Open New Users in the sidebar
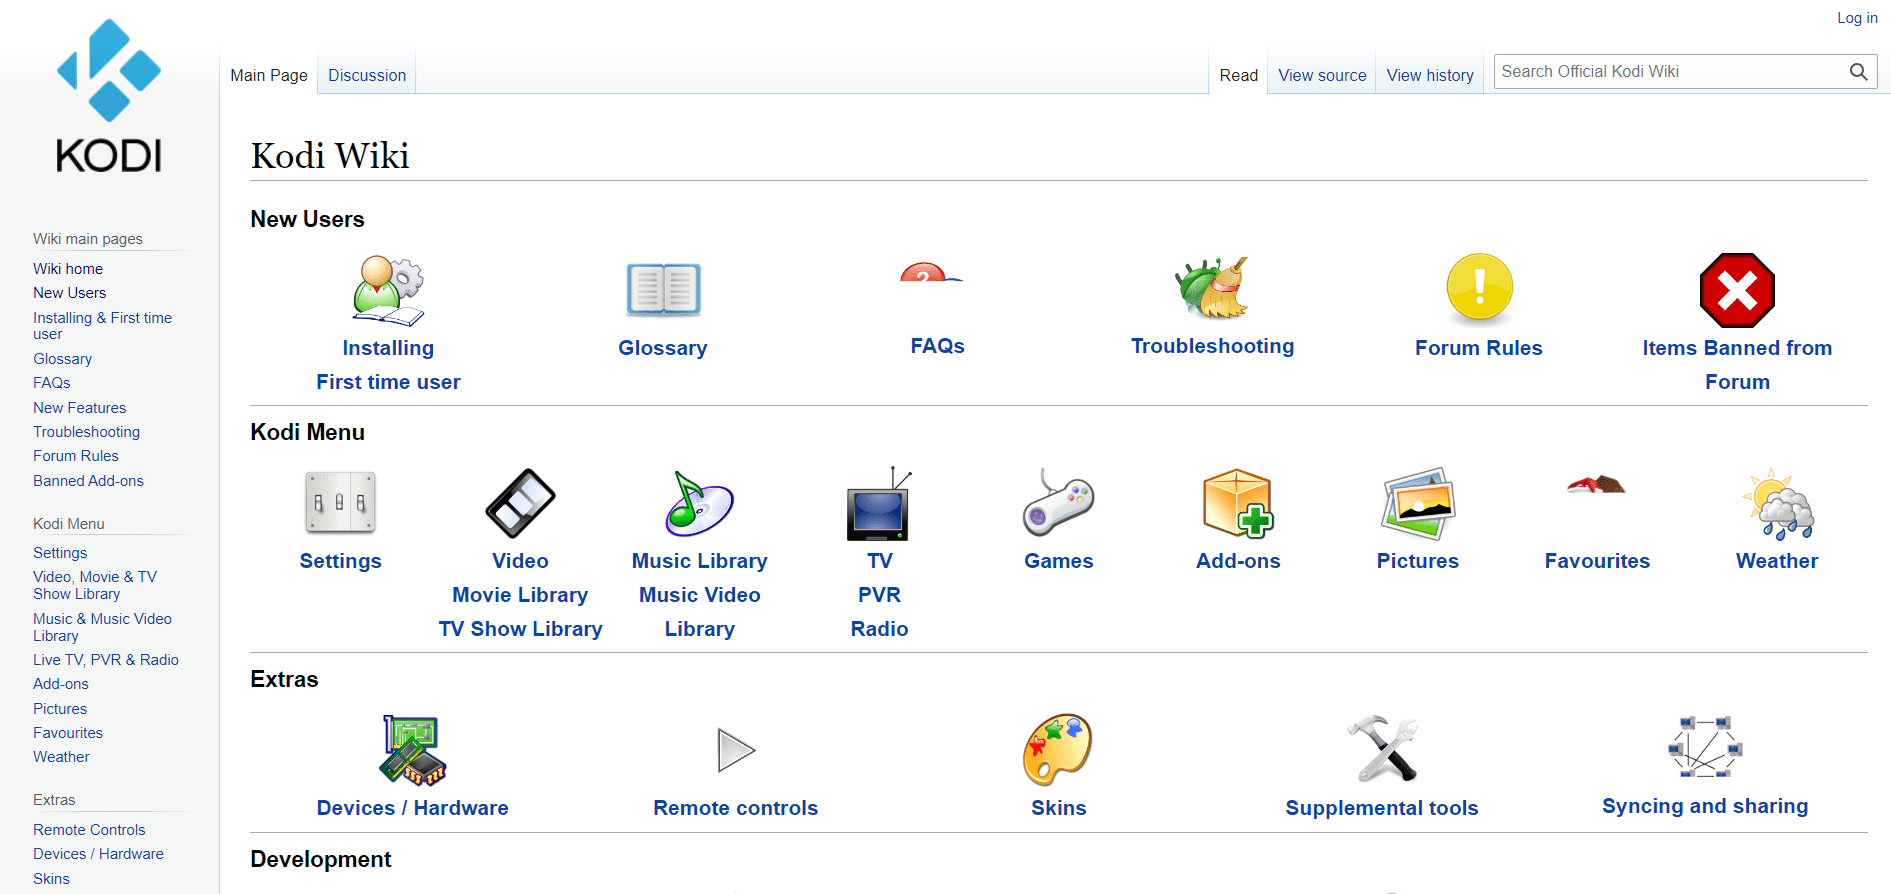 pos(69,293)
